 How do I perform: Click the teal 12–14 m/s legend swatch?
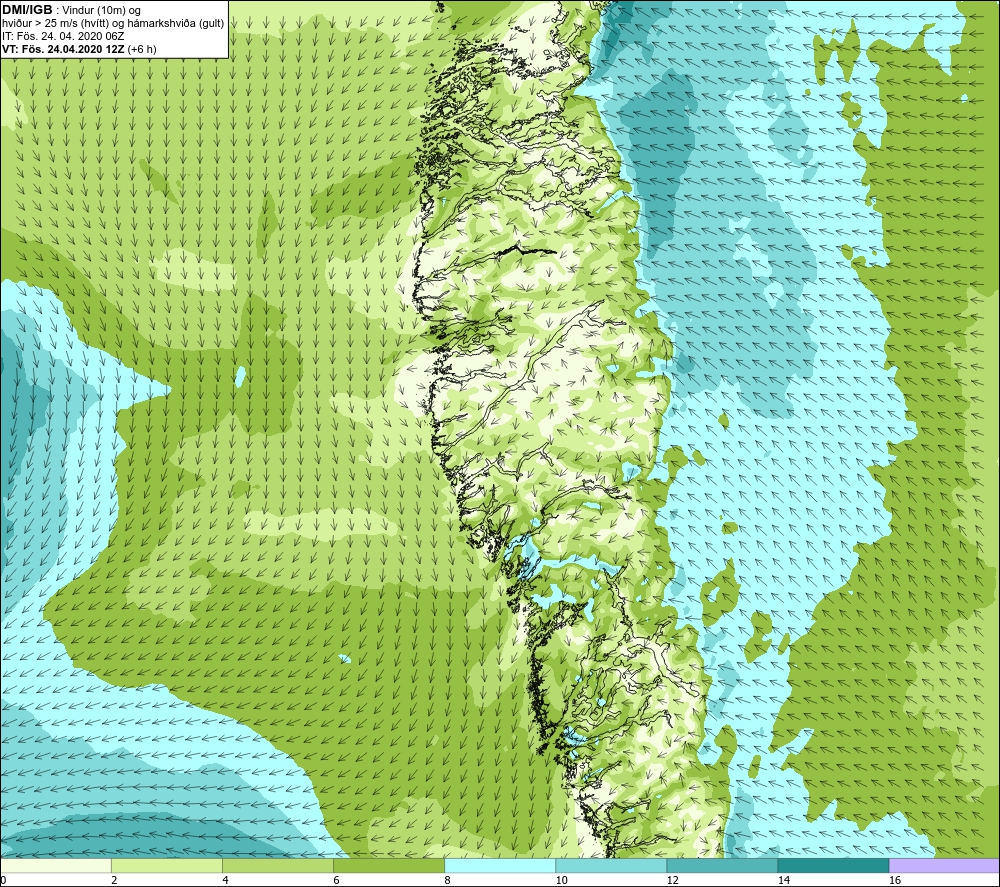point(722,865)
